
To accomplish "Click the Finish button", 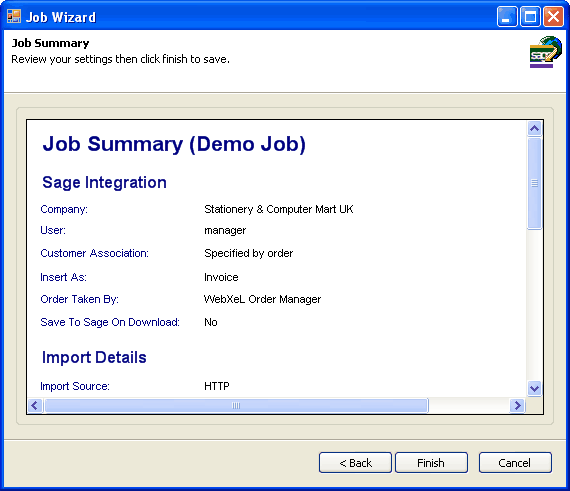I will pyautogui.click(x=431, y=463).
